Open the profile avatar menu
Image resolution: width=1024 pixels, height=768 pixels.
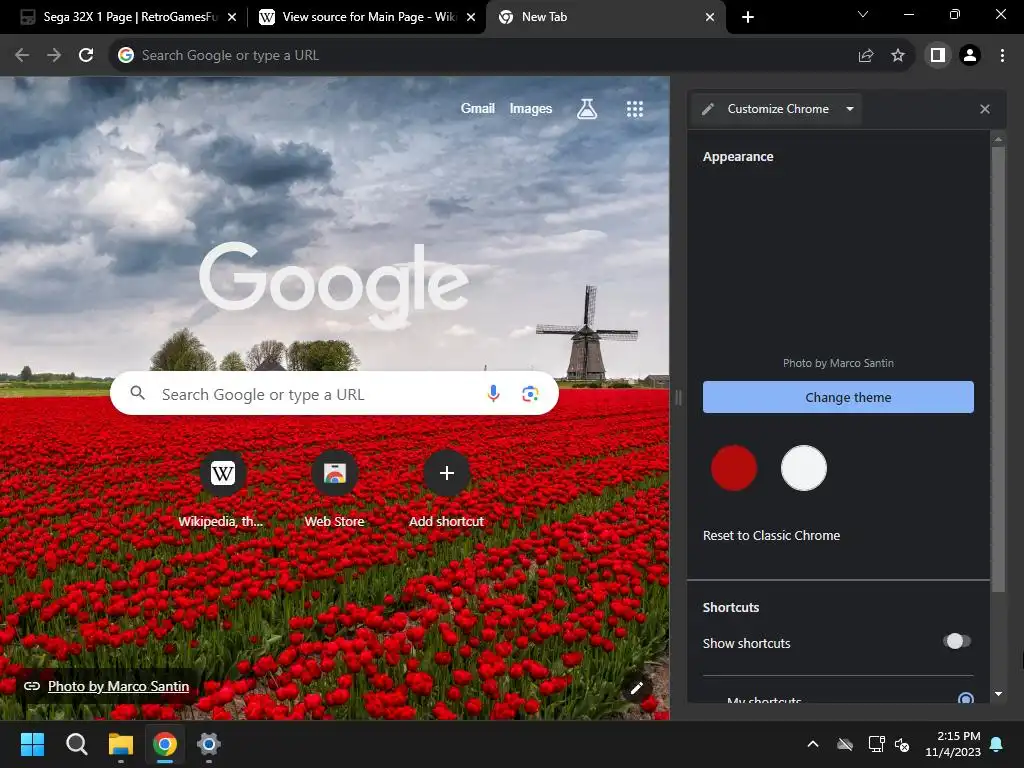tap(970, 56)
